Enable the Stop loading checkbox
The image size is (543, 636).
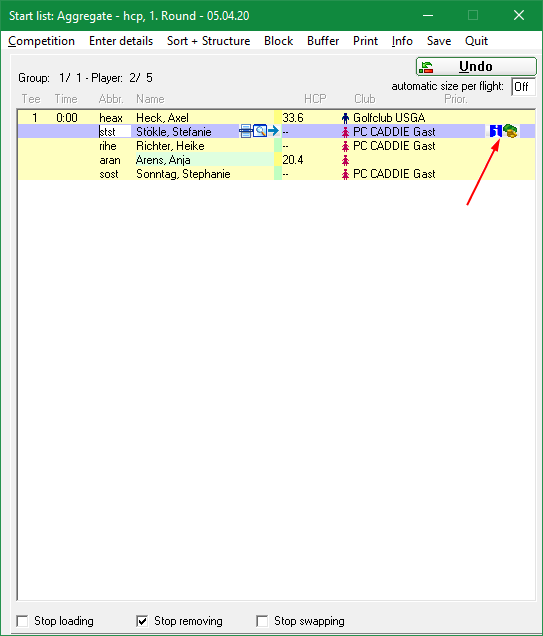coord(22,621)
